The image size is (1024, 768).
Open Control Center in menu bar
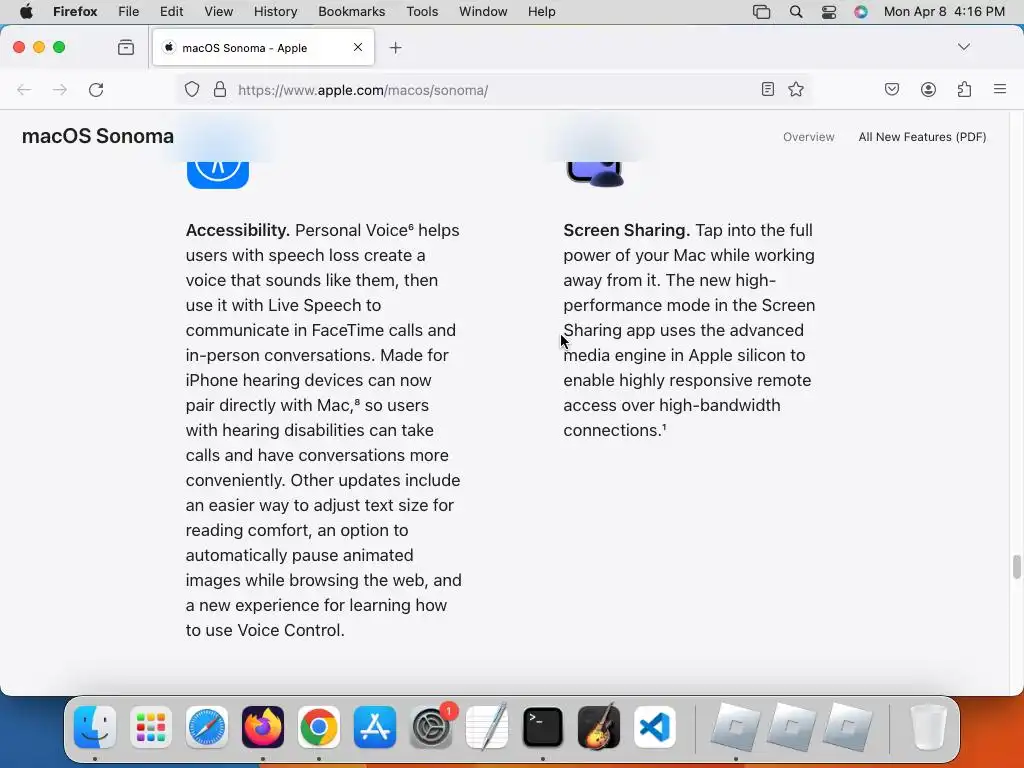(x=829, y=12)
